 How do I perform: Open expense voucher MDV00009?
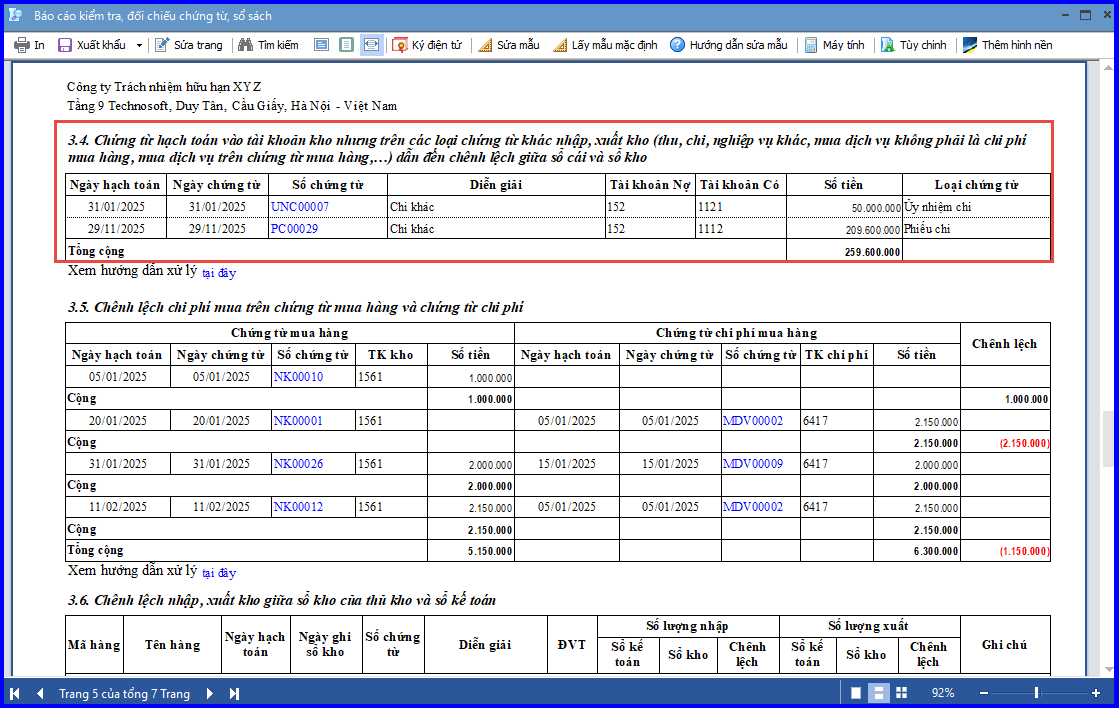753,464
